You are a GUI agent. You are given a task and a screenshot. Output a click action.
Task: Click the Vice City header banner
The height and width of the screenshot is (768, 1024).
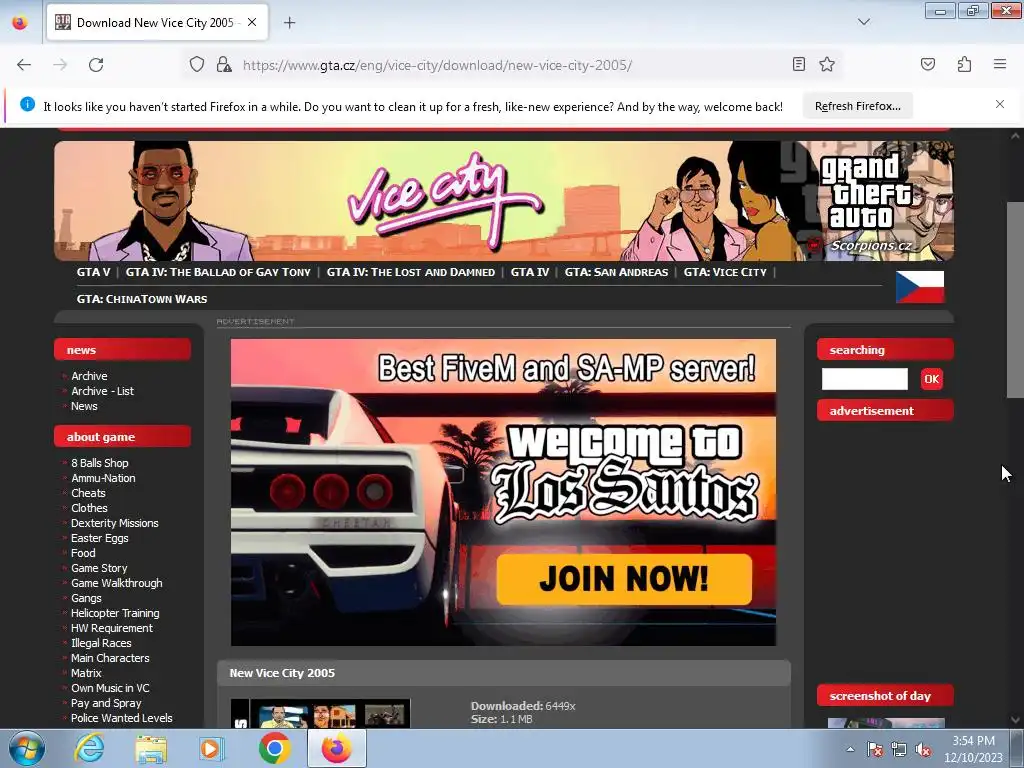pos(504,201)
